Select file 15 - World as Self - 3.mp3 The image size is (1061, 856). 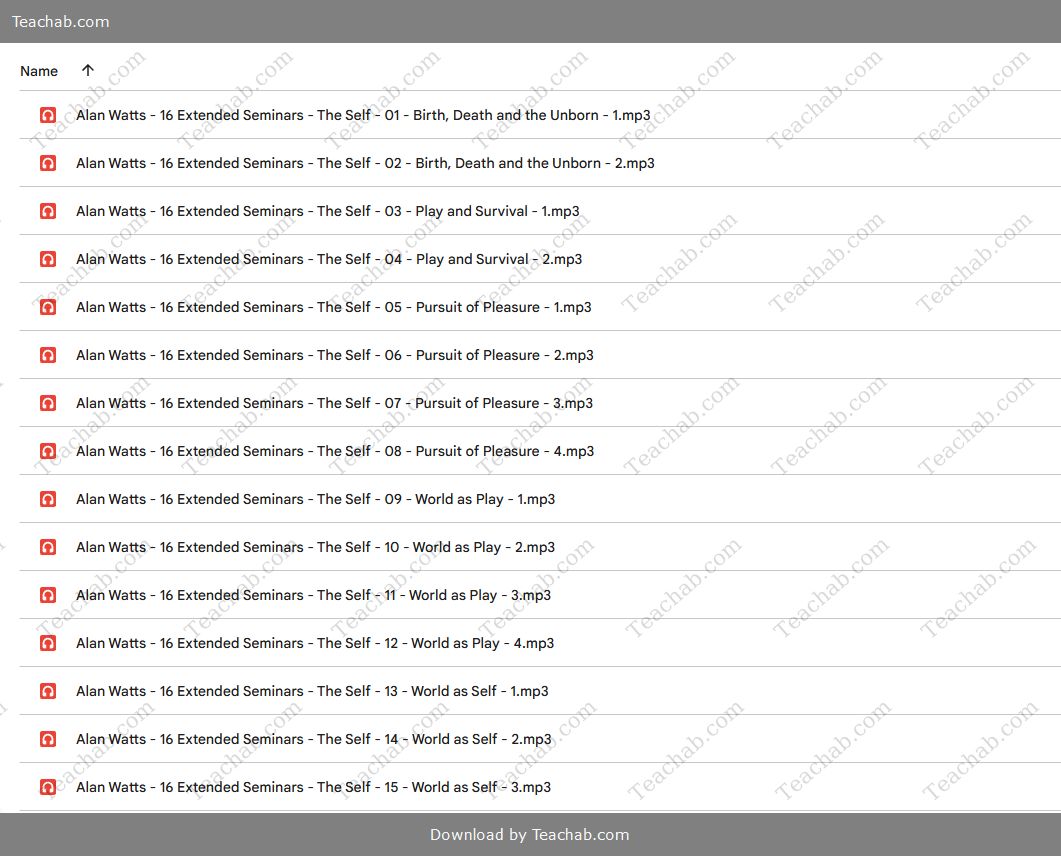click(x=313, y=787)
